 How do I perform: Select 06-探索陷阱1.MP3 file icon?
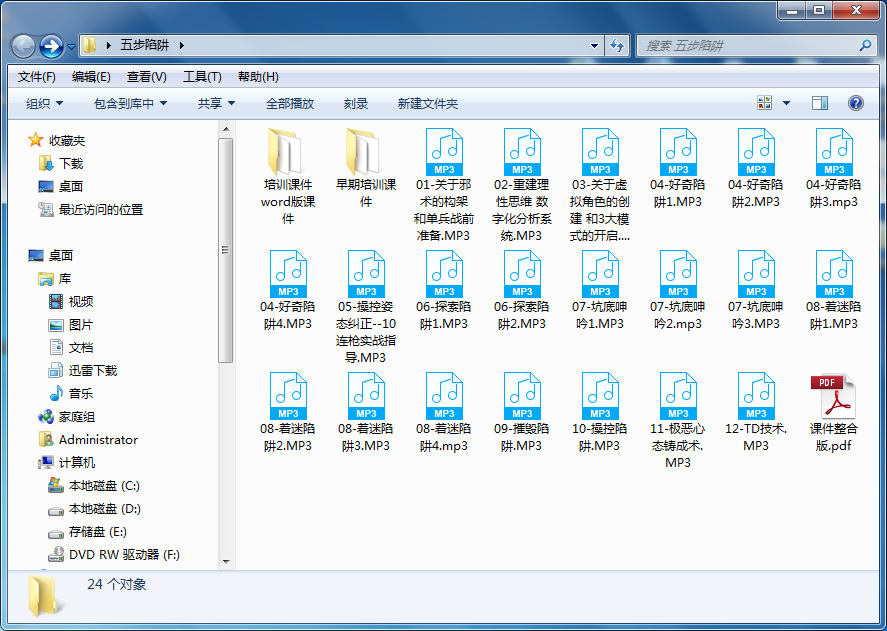(444, 274)
